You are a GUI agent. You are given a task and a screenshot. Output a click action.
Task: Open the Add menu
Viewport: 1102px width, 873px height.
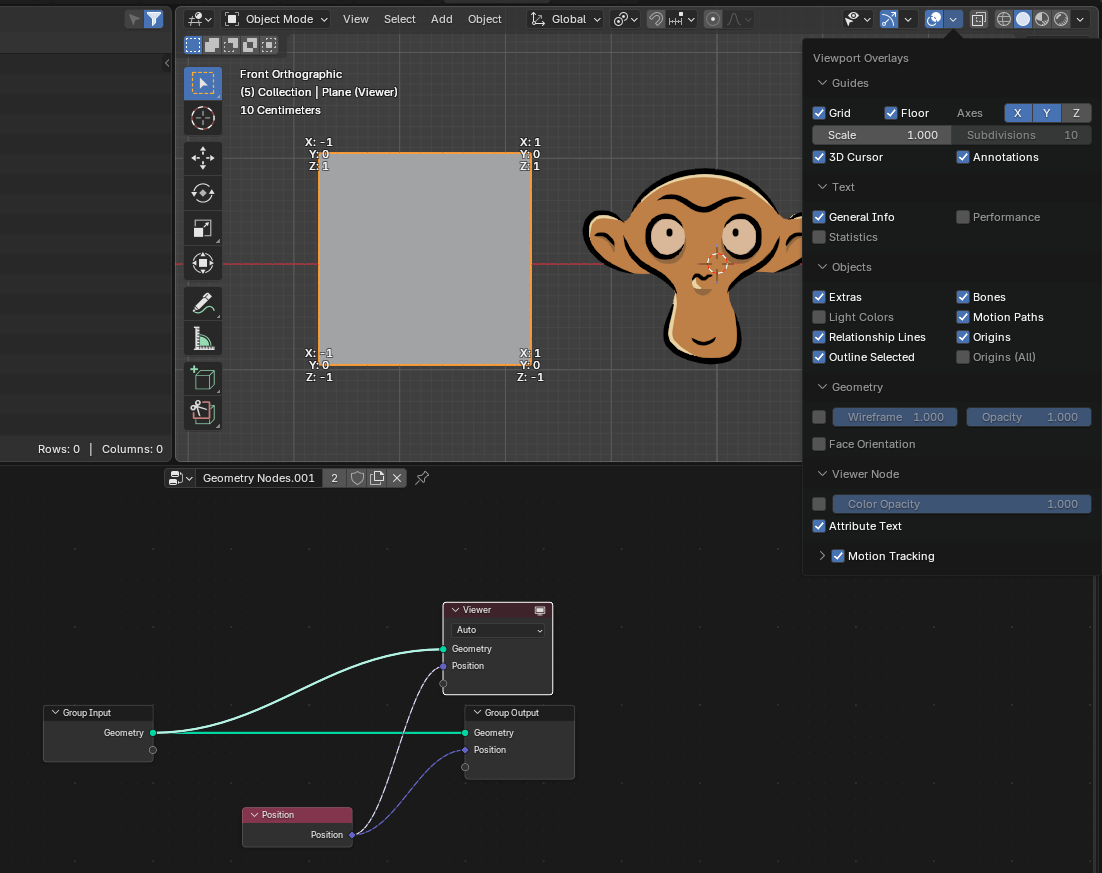tap(442, 19)
